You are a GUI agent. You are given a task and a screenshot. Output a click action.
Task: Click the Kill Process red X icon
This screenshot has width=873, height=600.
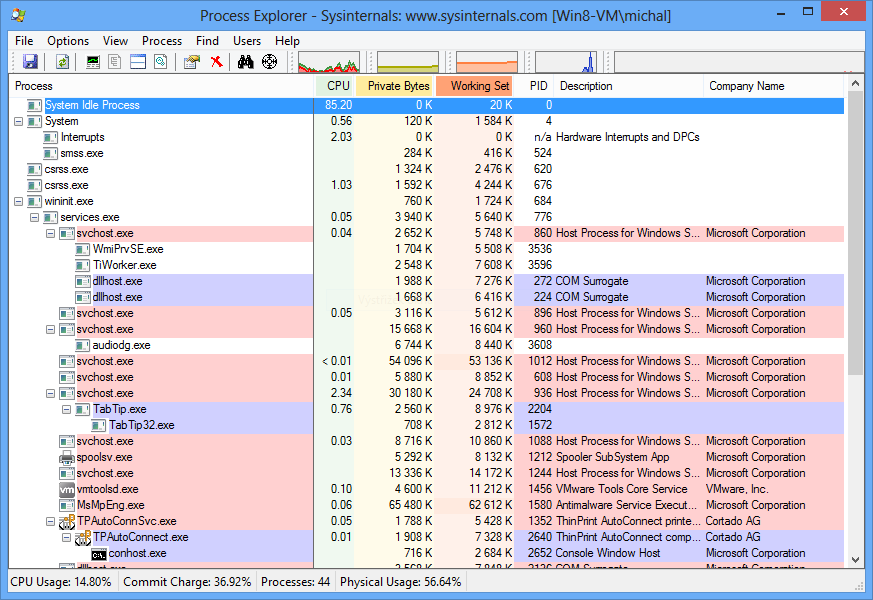(216, 61)
